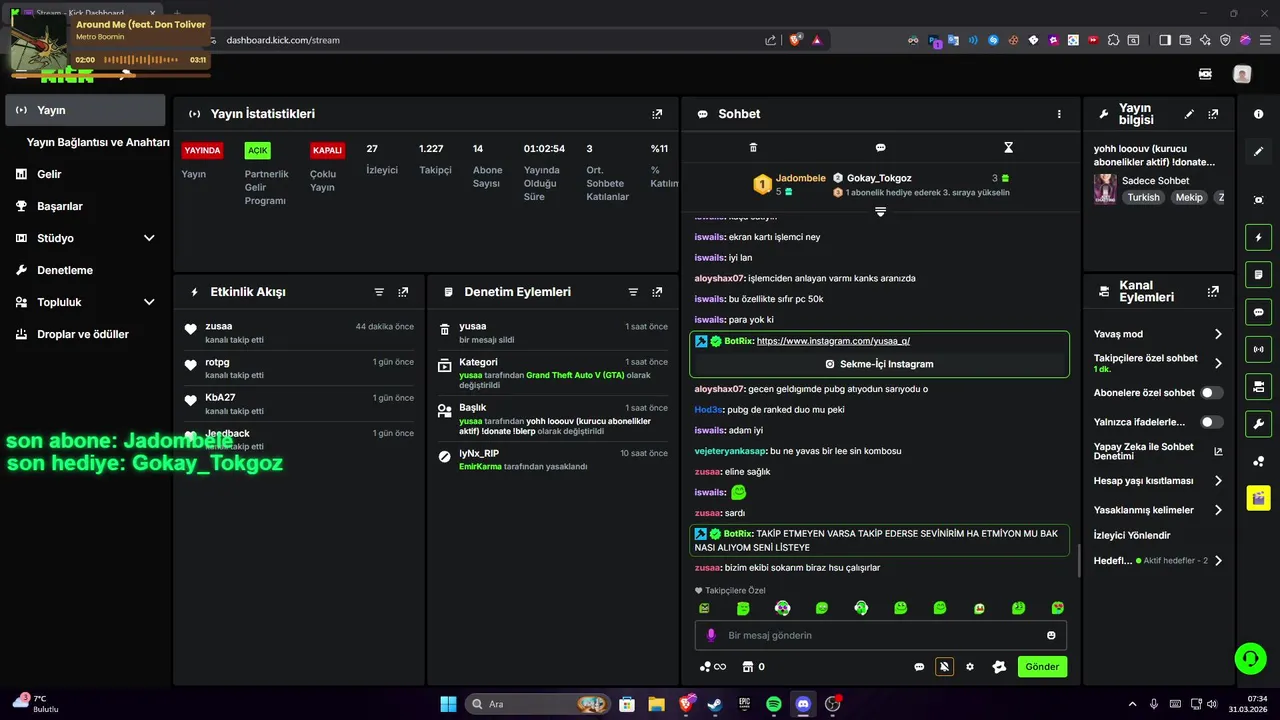The height and width of the screenshot is (720, 1280).
Task: Click the green headset support button
Action: click(1250, 658)
